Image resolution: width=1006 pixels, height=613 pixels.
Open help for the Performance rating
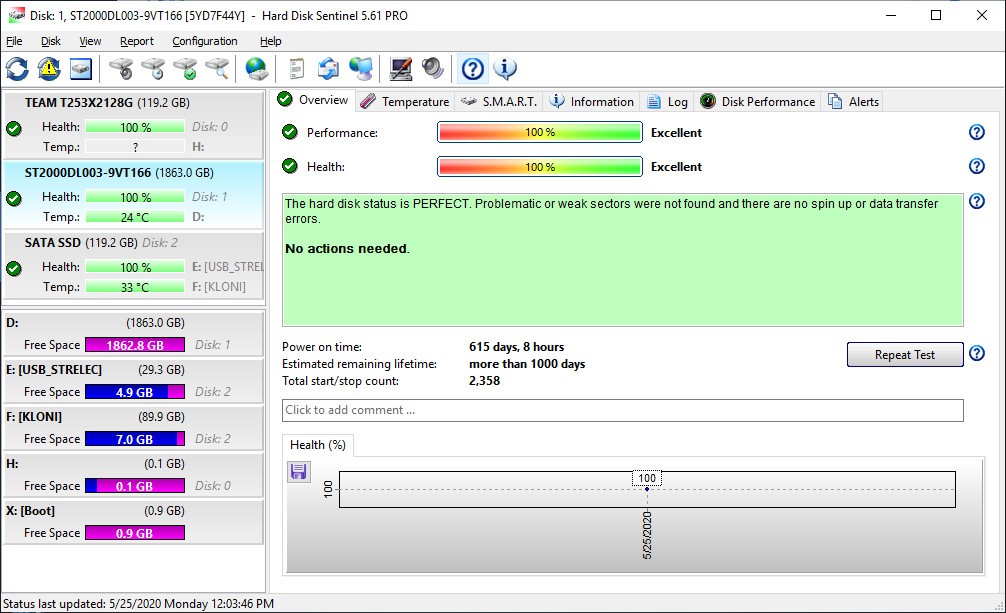pos(976,133)
